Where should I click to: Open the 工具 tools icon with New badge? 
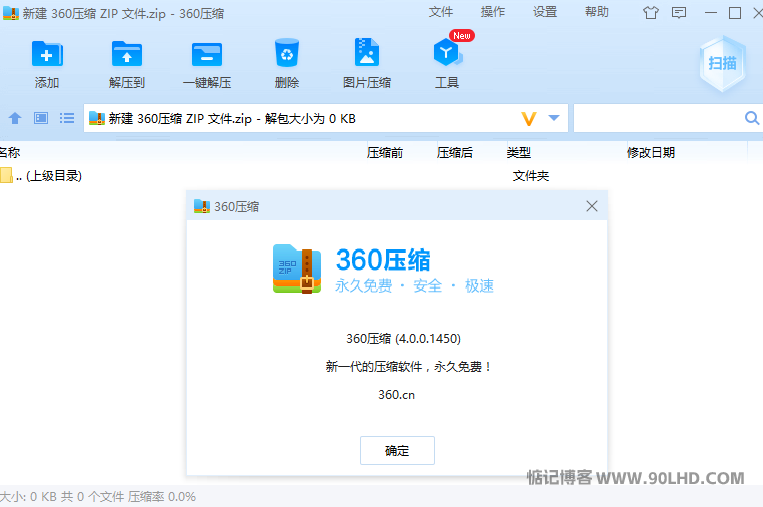(447, 52)
